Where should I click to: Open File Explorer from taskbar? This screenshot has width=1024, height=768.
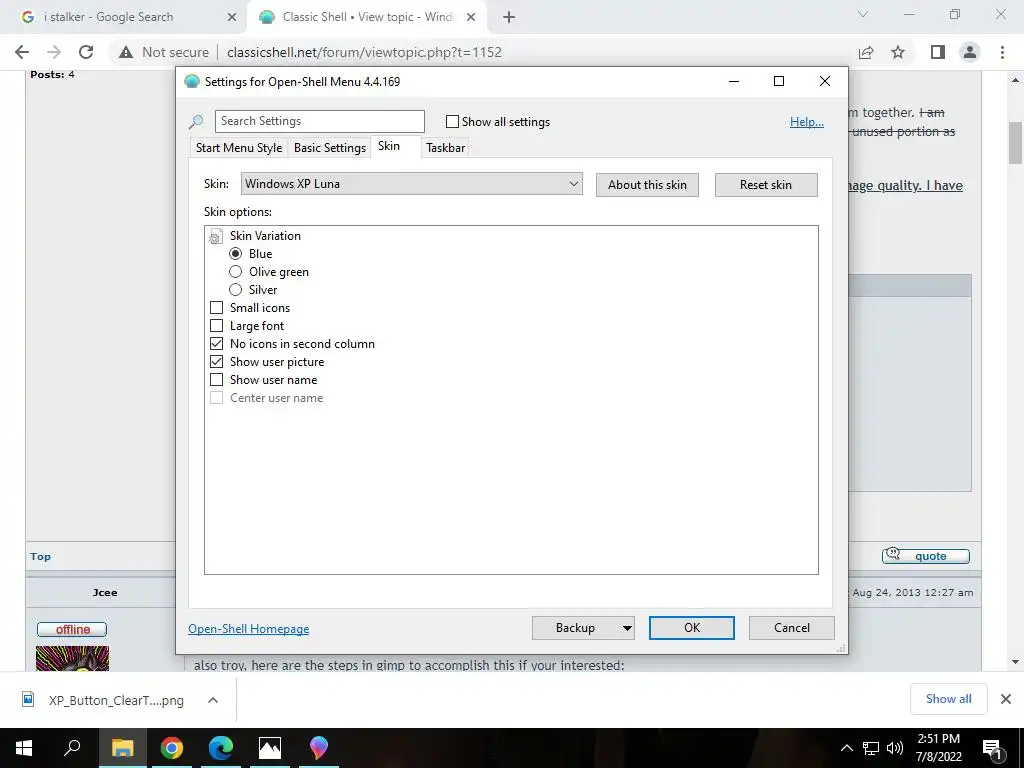tap(122, 748)
